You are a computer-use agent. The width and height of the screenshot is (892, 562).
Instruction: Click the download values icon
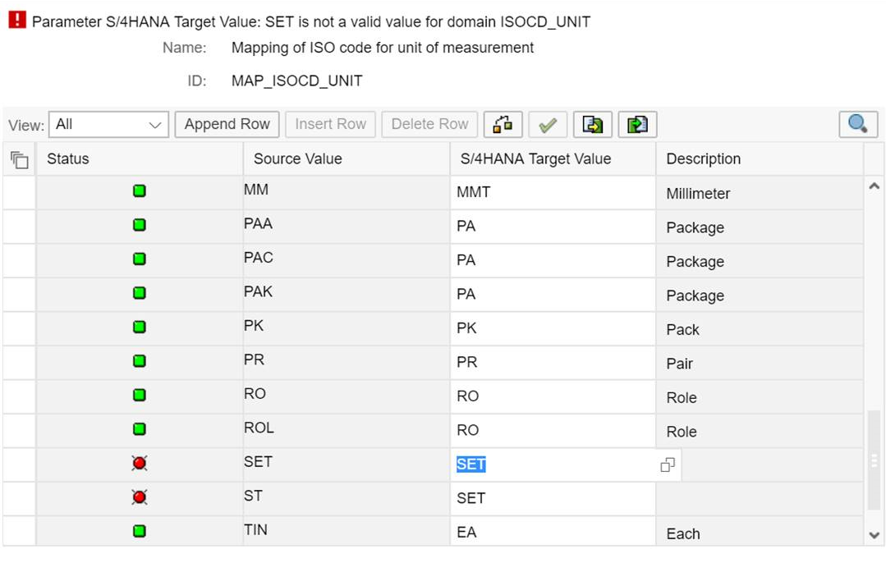pos(593,125)
